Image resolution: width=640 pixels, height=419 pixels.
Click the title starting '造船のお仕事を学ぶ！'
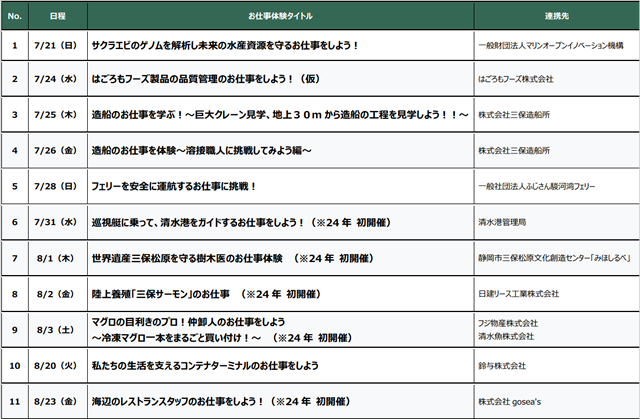coord(280,115)
